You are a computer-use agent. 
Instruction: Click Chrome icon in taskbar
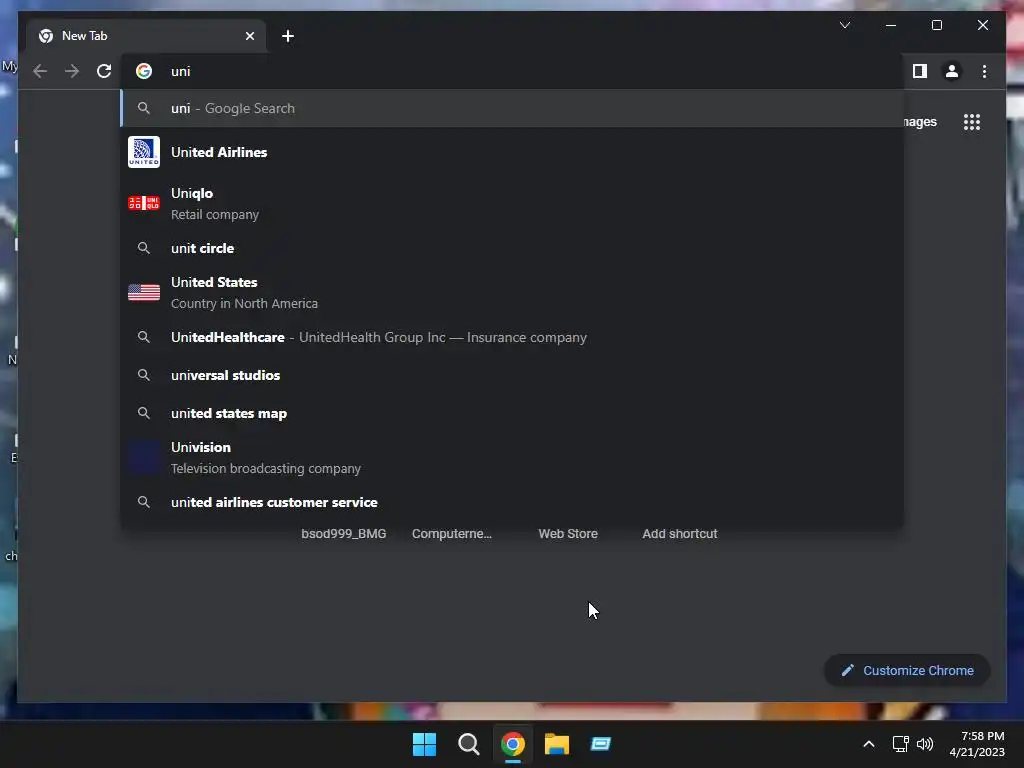(513, 744)
